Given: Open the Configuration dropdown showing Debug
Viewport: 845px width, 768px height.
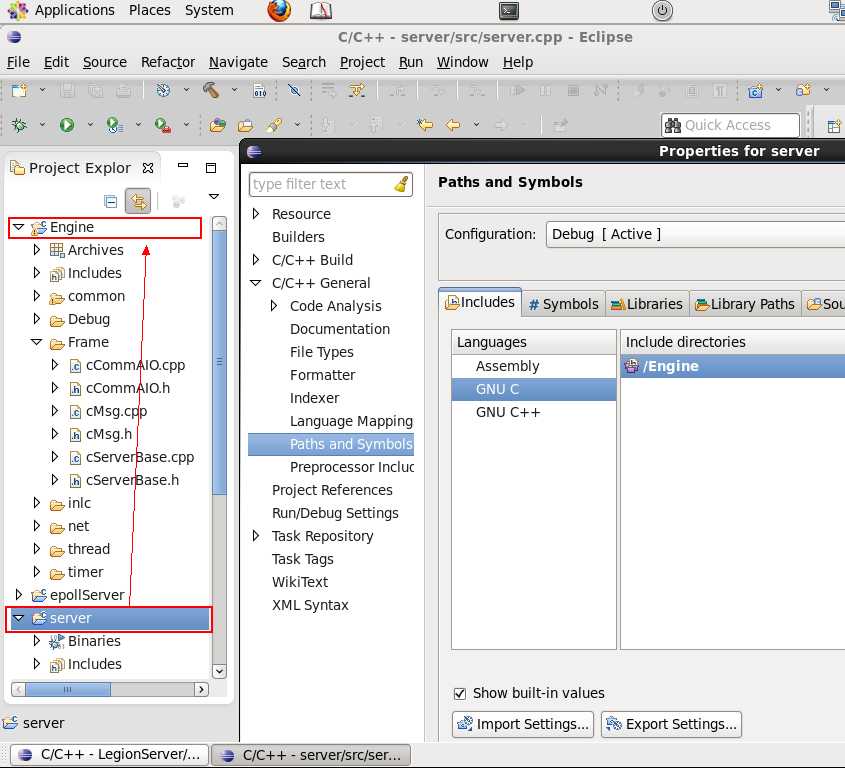Looking at the screenshot, I should pos(695,234).
